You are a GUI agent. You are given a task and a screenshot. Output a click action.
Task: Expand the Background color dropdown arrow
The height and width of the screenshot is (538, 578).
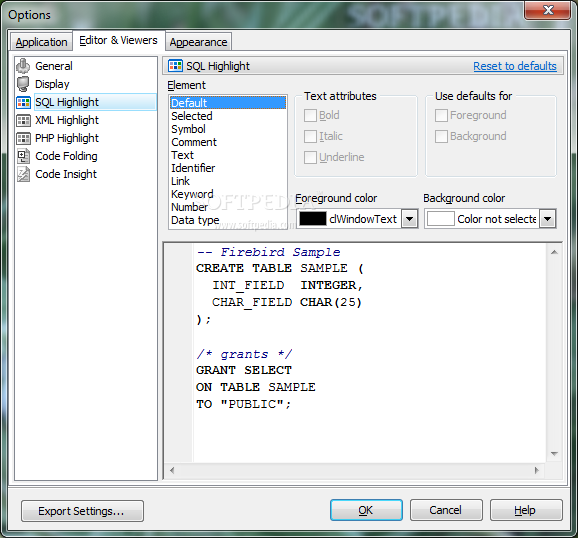547,219
